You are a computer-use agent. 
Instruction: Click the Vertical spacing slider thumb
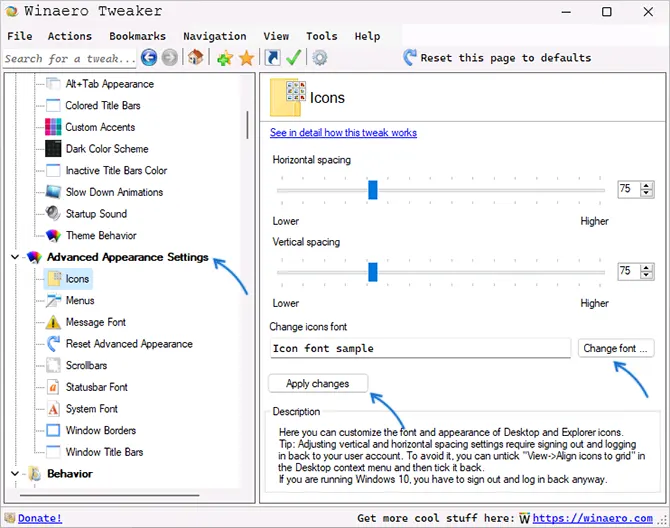(373, 272)
